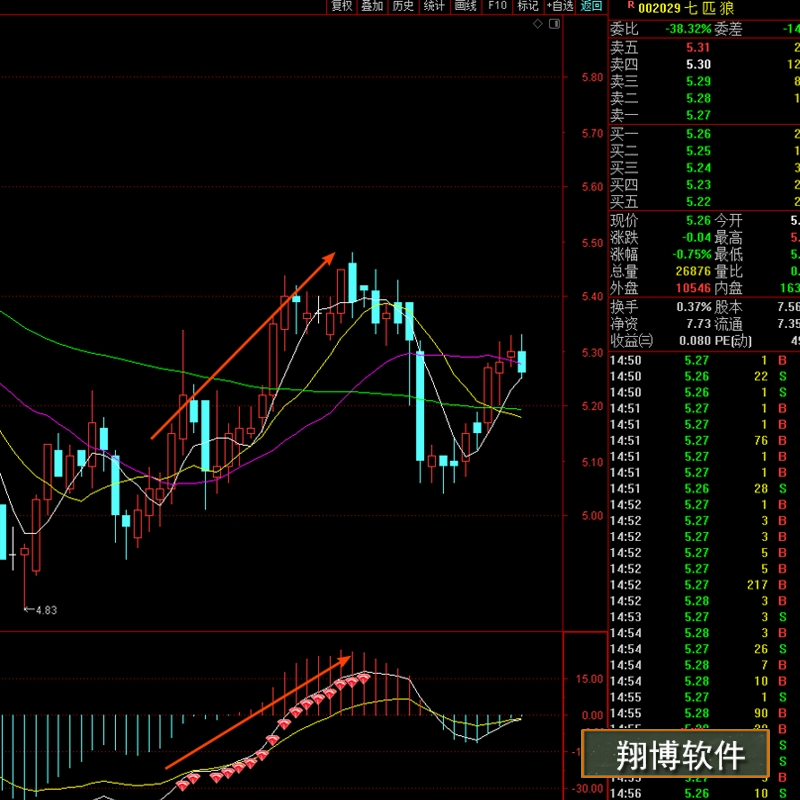Click the diamond icon above the chart
800x800 pixels.
(537, 24)
